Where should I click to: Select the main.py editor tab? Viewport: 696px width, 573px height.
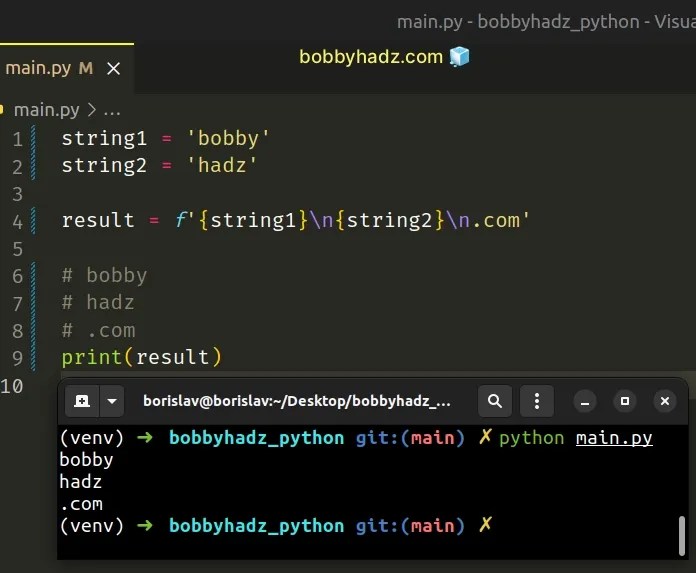coord(67,68)
